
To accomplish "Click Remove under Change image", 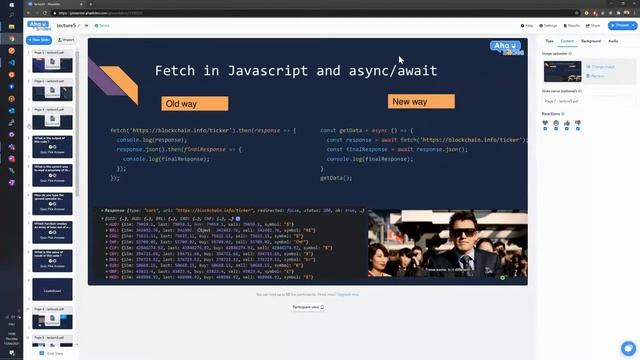I will [595, 76].
